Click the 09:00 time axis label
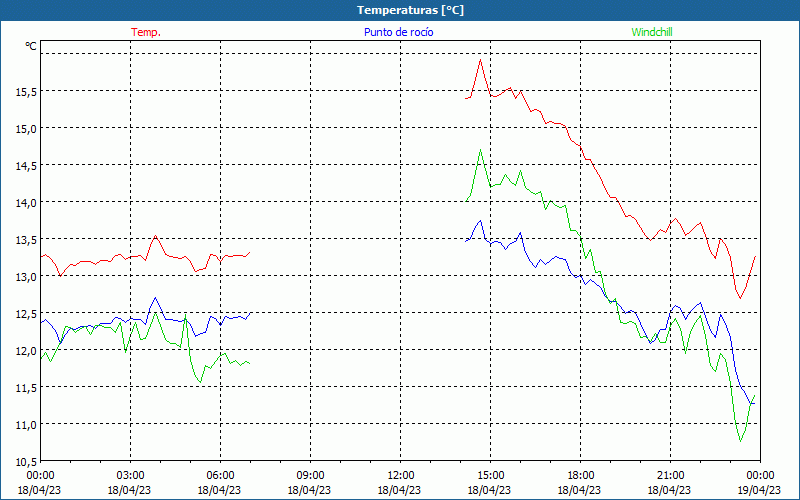 coord(310,476)
